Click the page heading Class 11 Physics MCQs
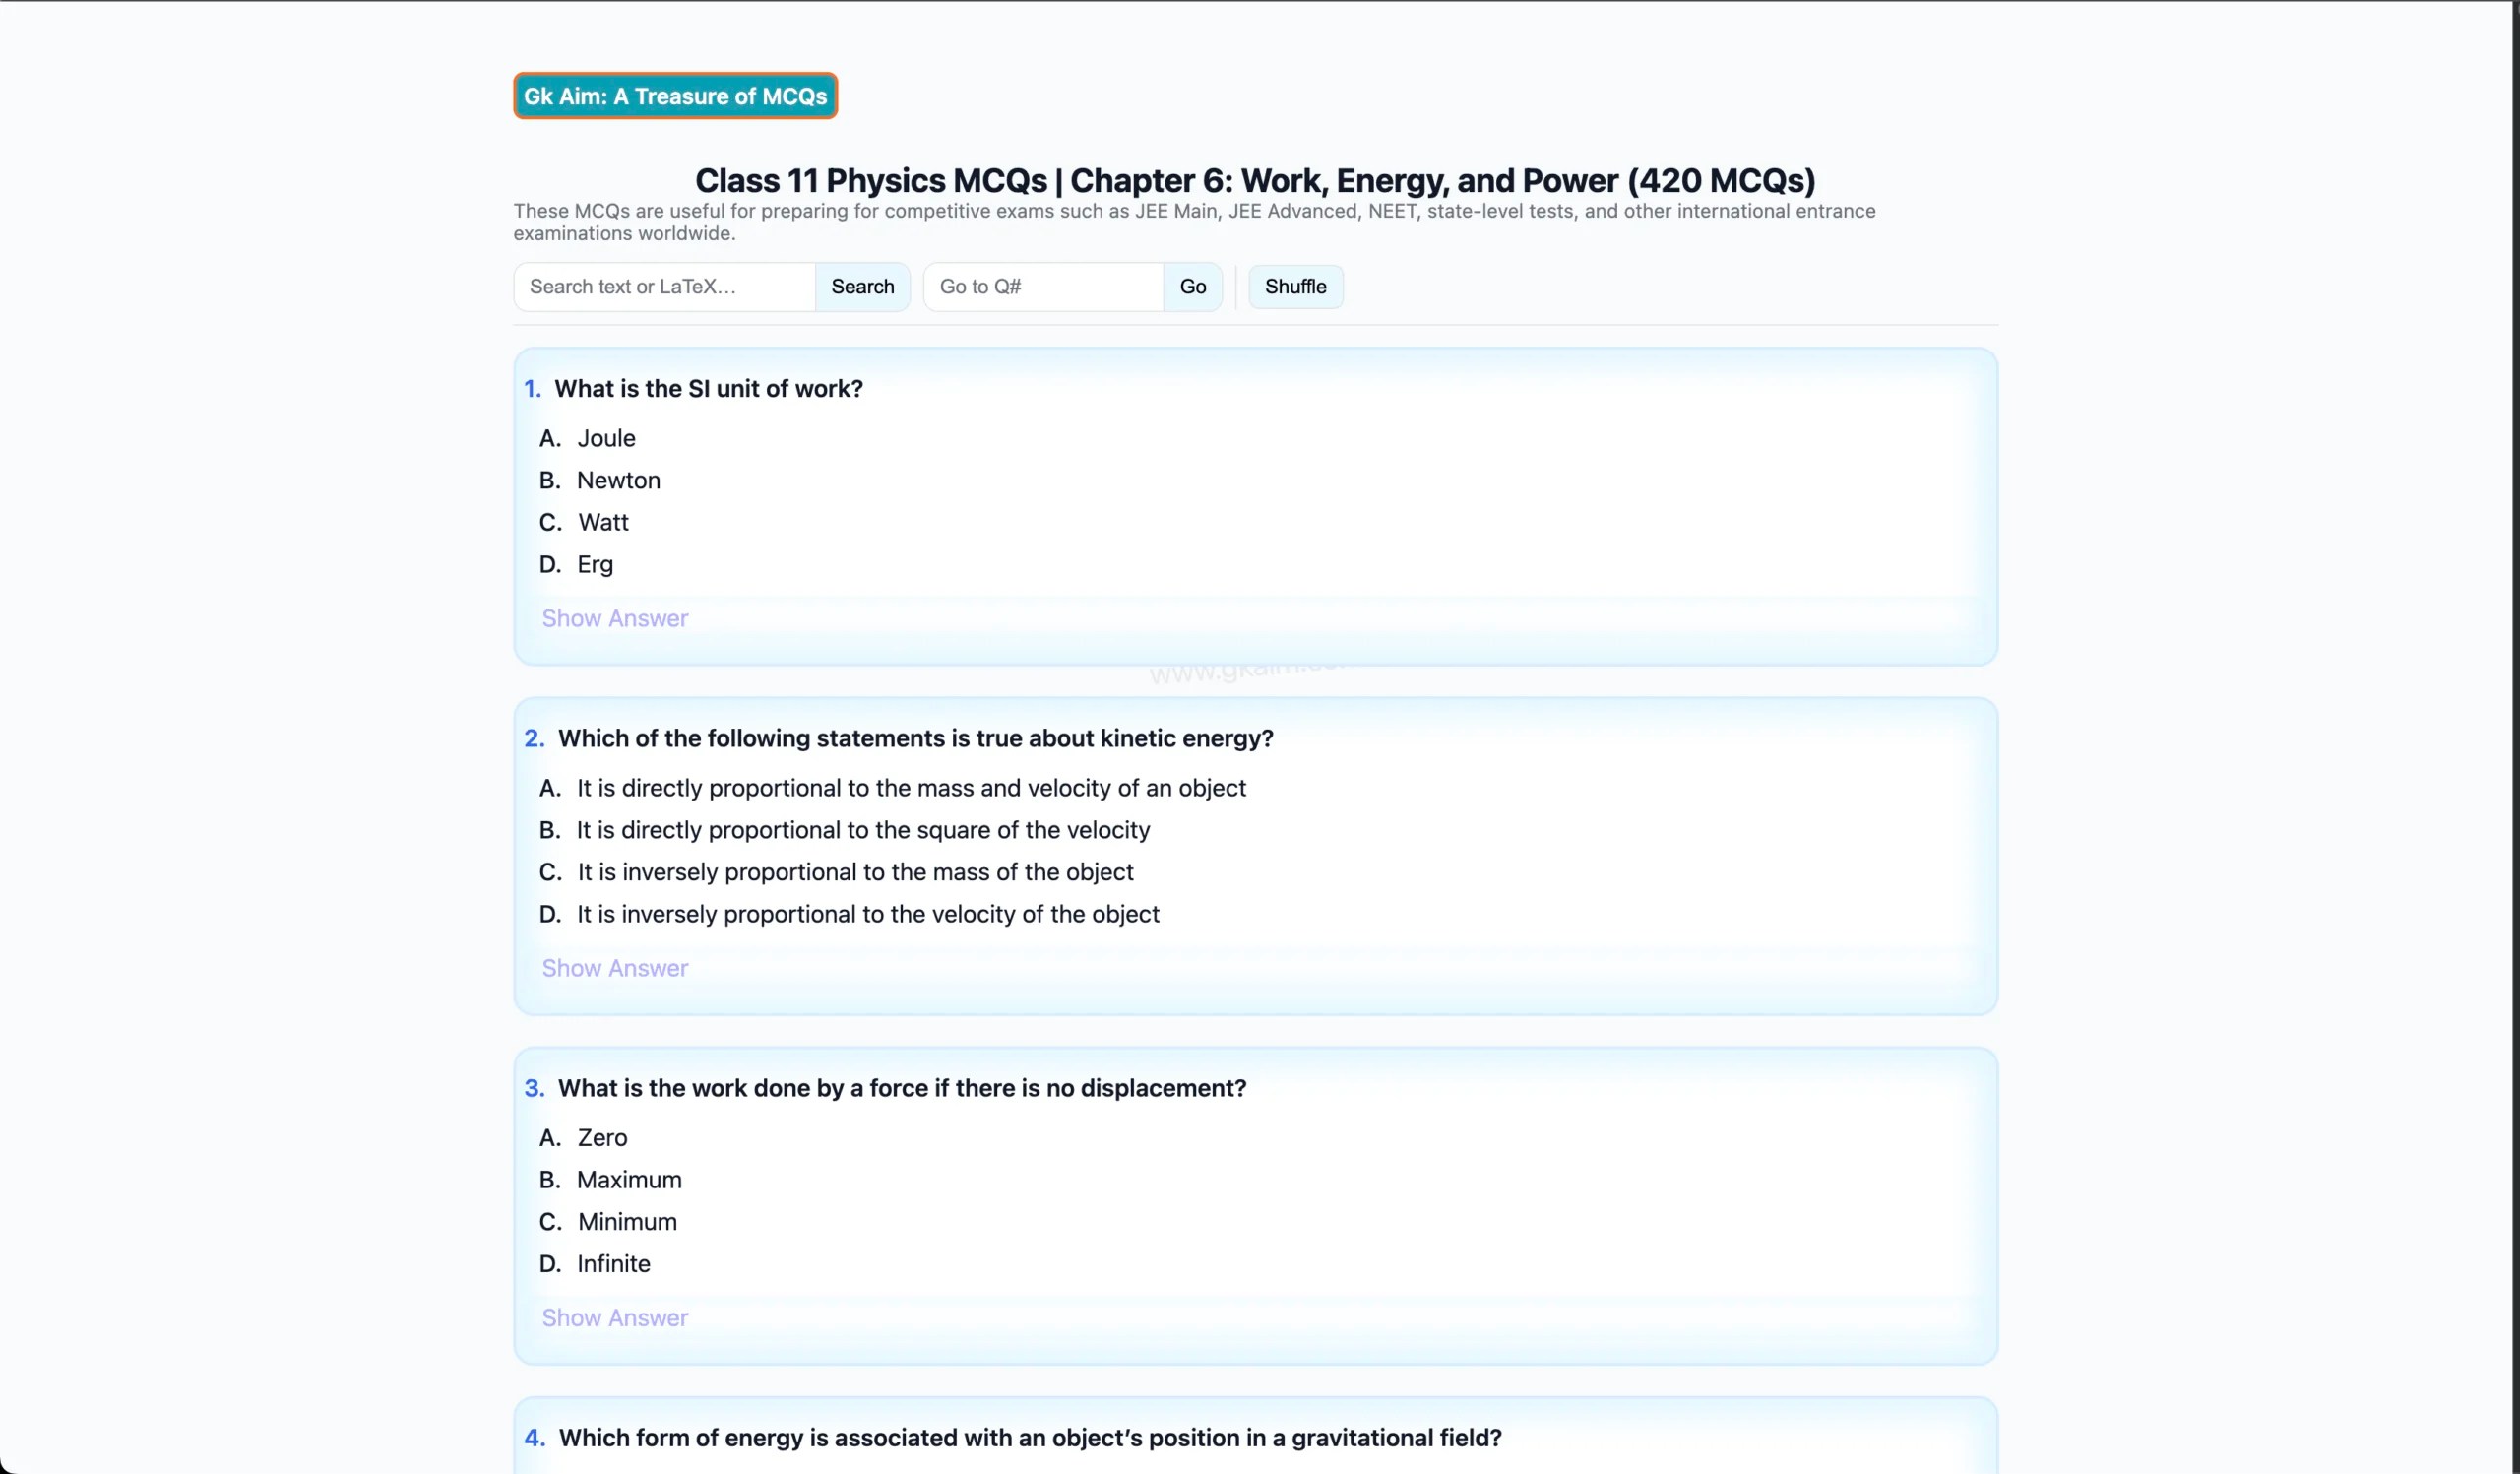2520x1474 pixels. (x=1255, y=181)
